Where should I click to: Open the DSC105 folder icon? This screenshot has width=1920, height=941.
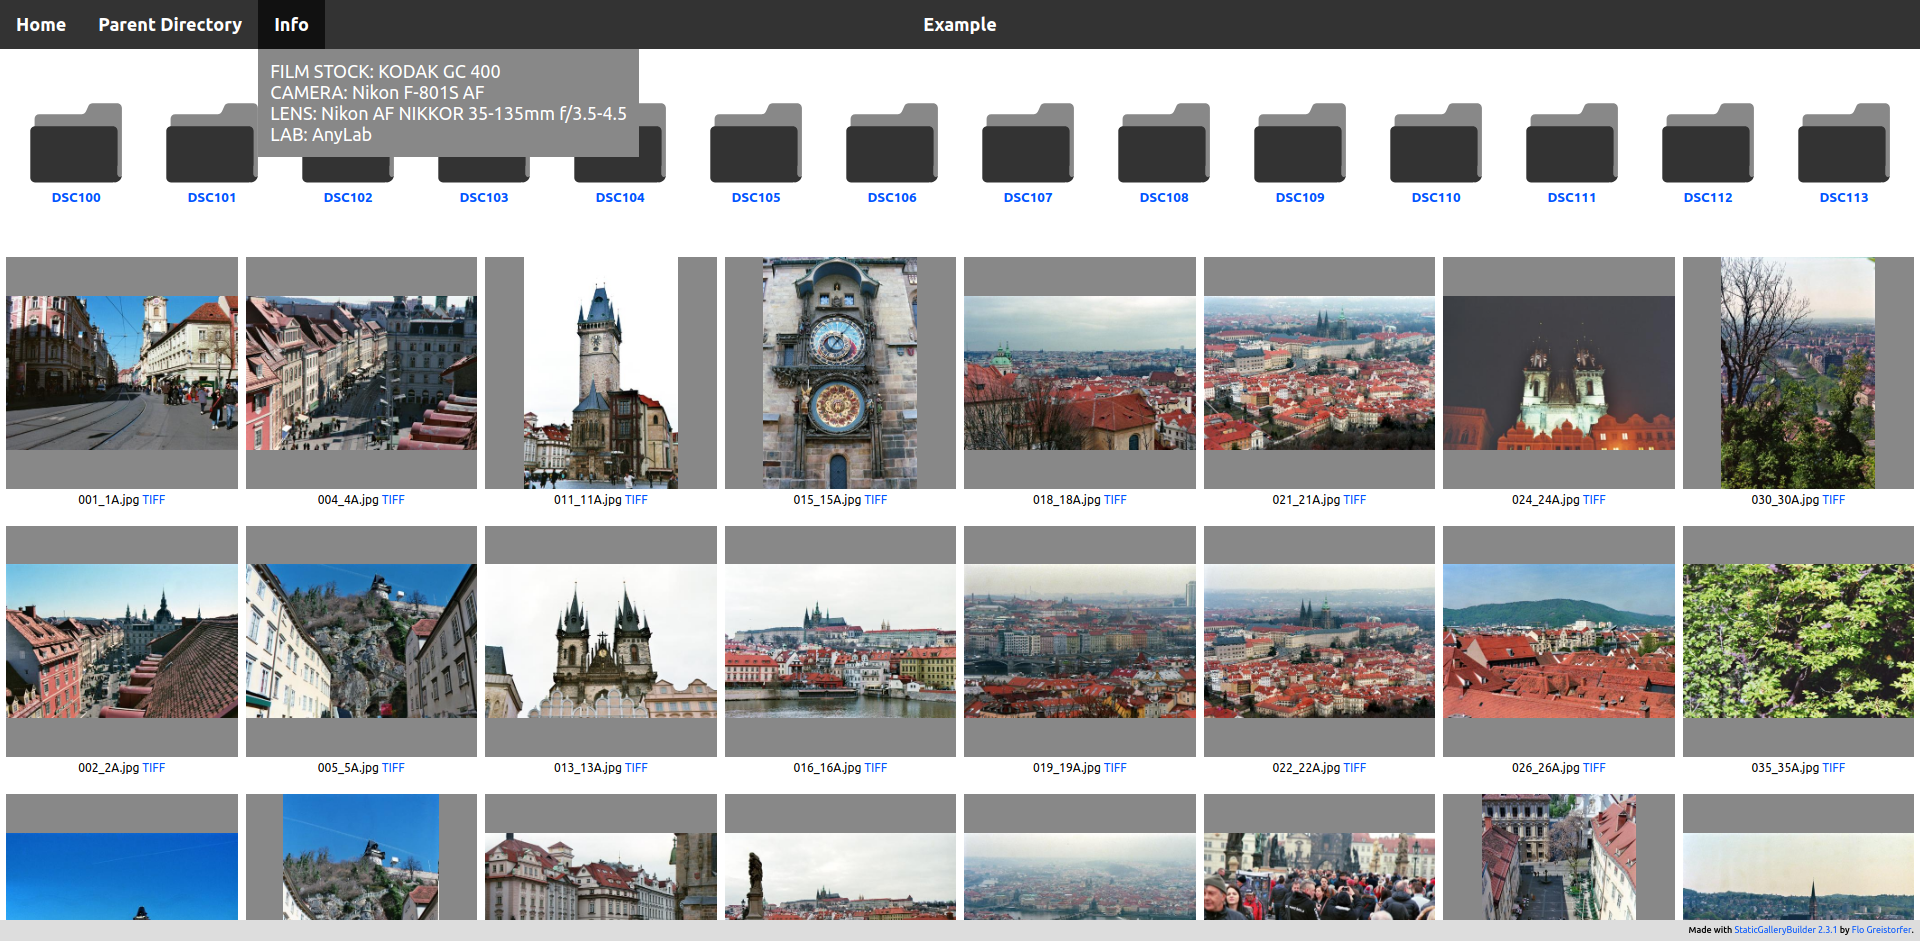[756, 143]
